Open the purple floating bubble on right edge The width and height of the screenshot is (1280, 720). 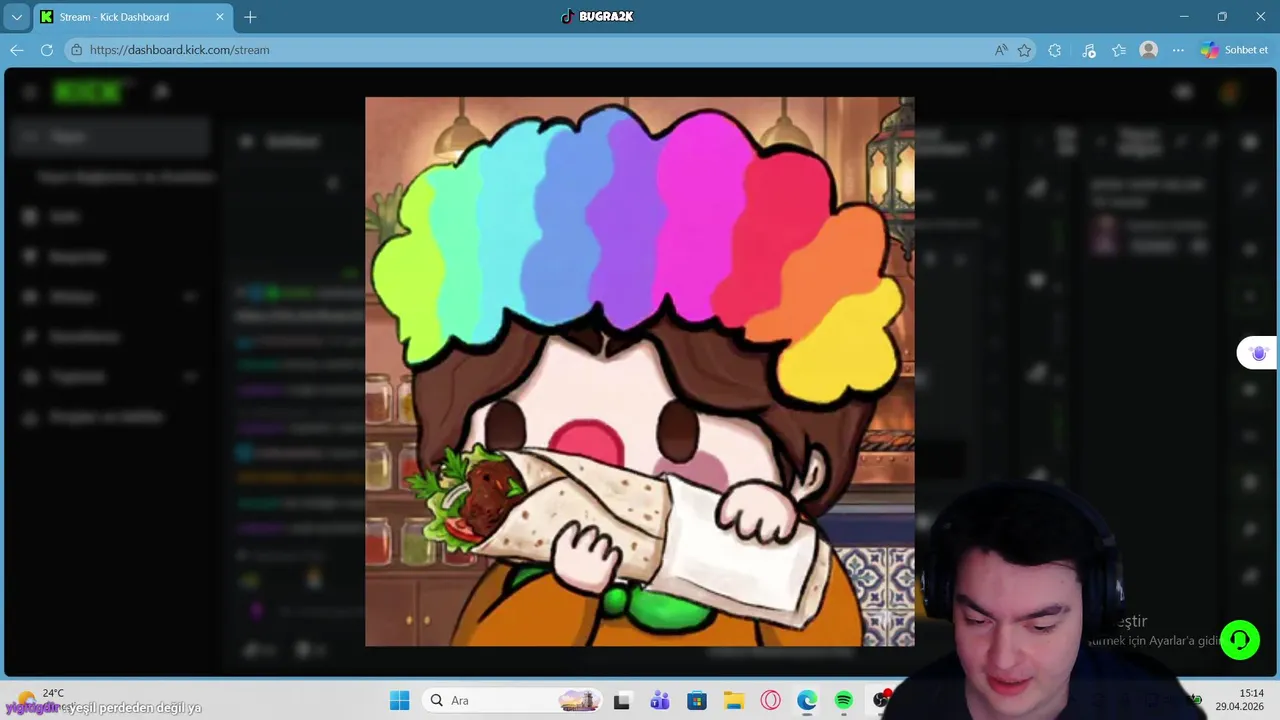tap(1258, 353)
